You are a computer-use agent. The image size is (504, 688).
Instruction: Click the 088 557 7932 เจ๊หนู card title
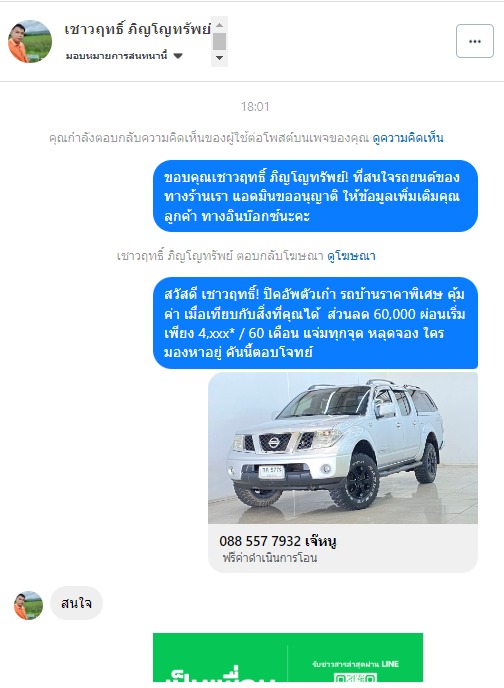click(x=278, y=541)
